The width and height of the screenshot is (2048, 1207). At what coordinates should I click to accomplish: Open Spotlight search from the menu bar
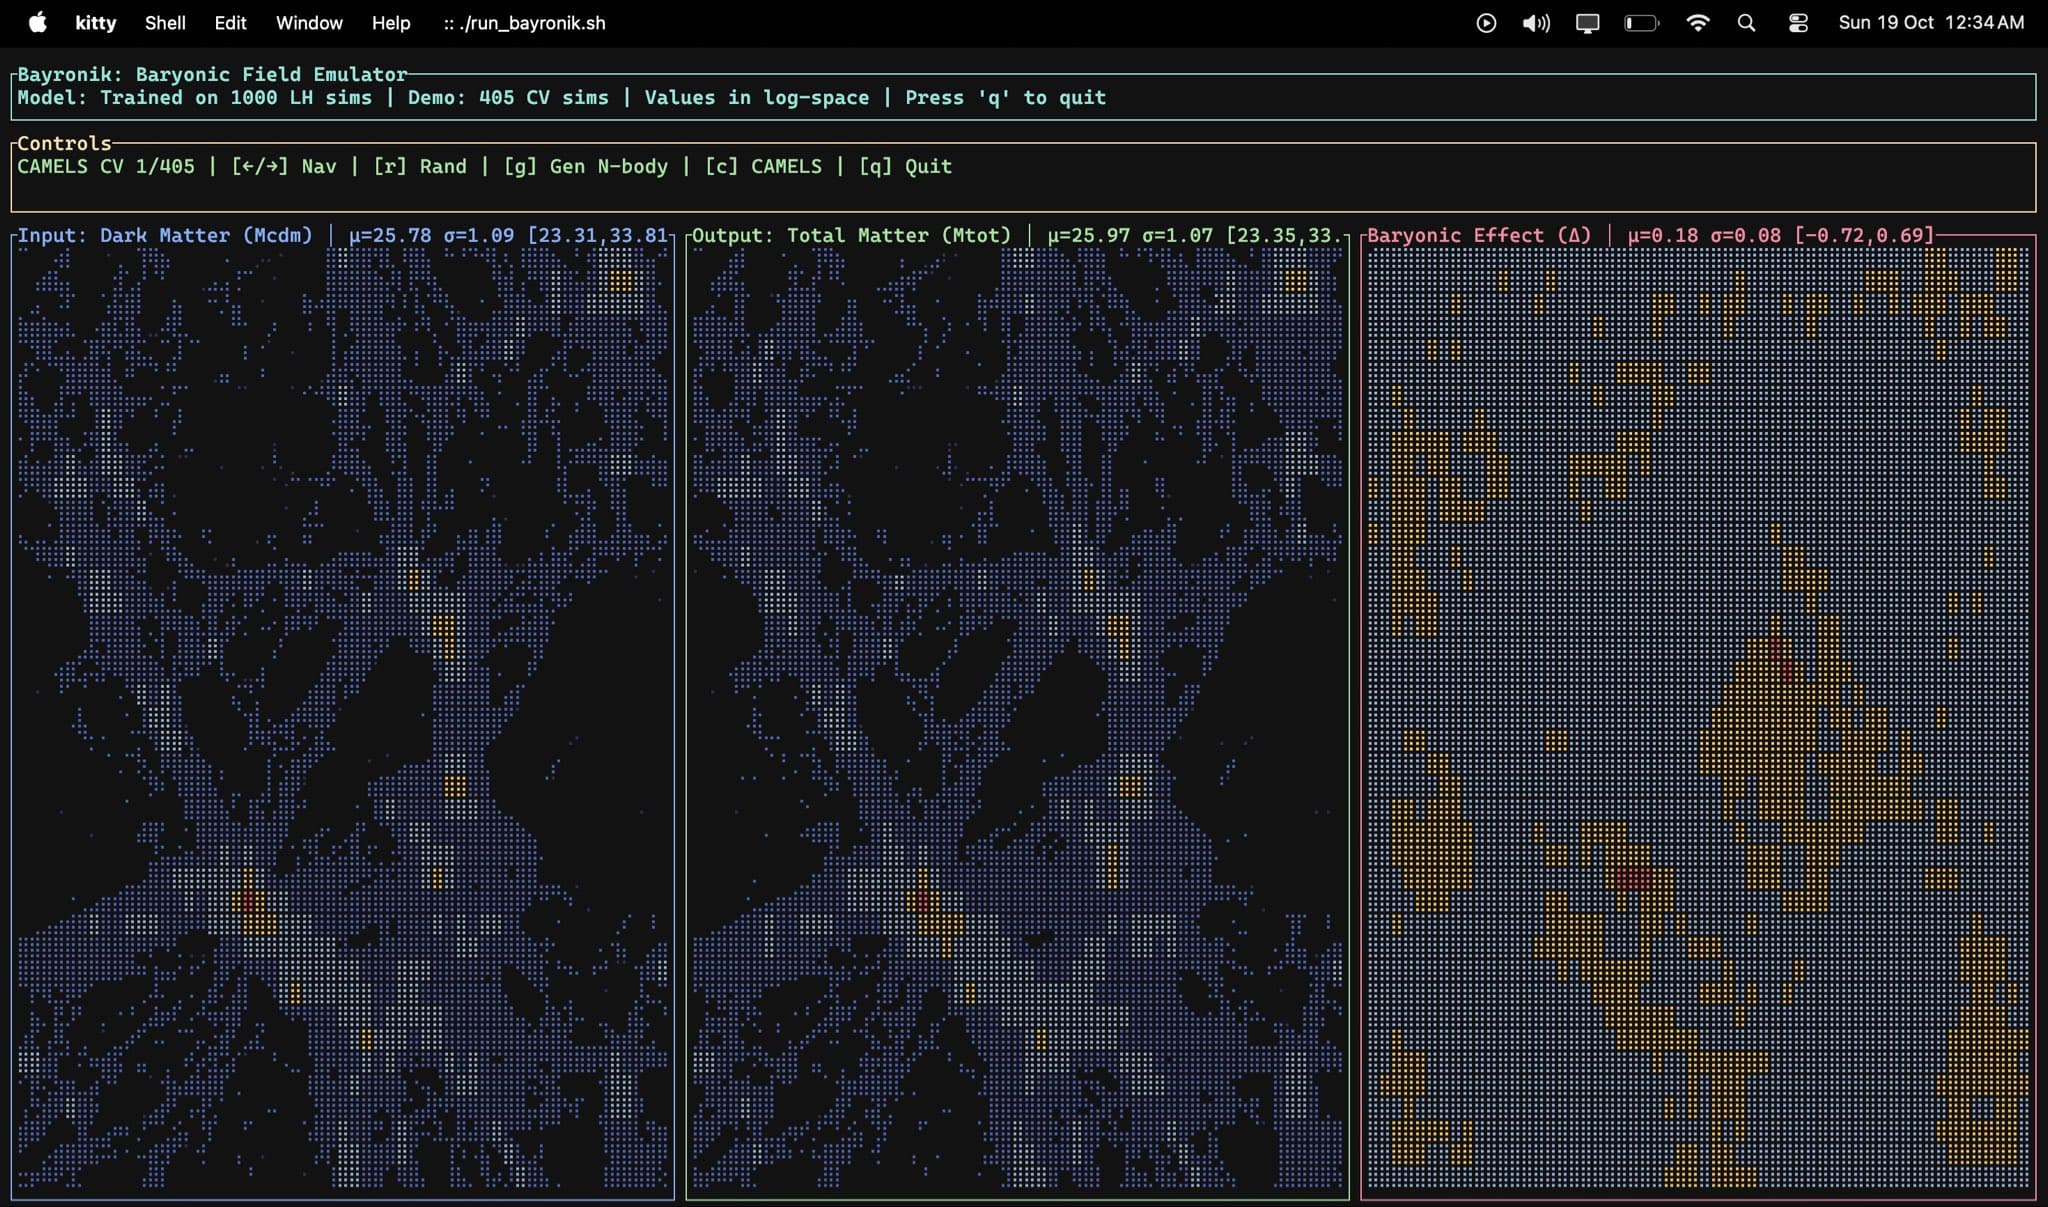click(1748, 22)
